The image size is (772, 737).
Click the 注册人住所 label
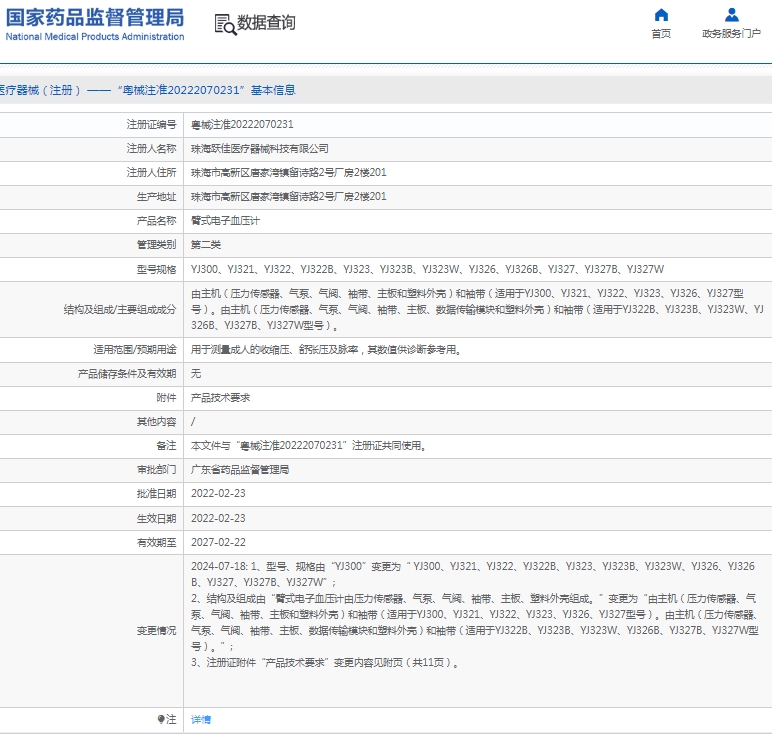(x=151, y=173)
